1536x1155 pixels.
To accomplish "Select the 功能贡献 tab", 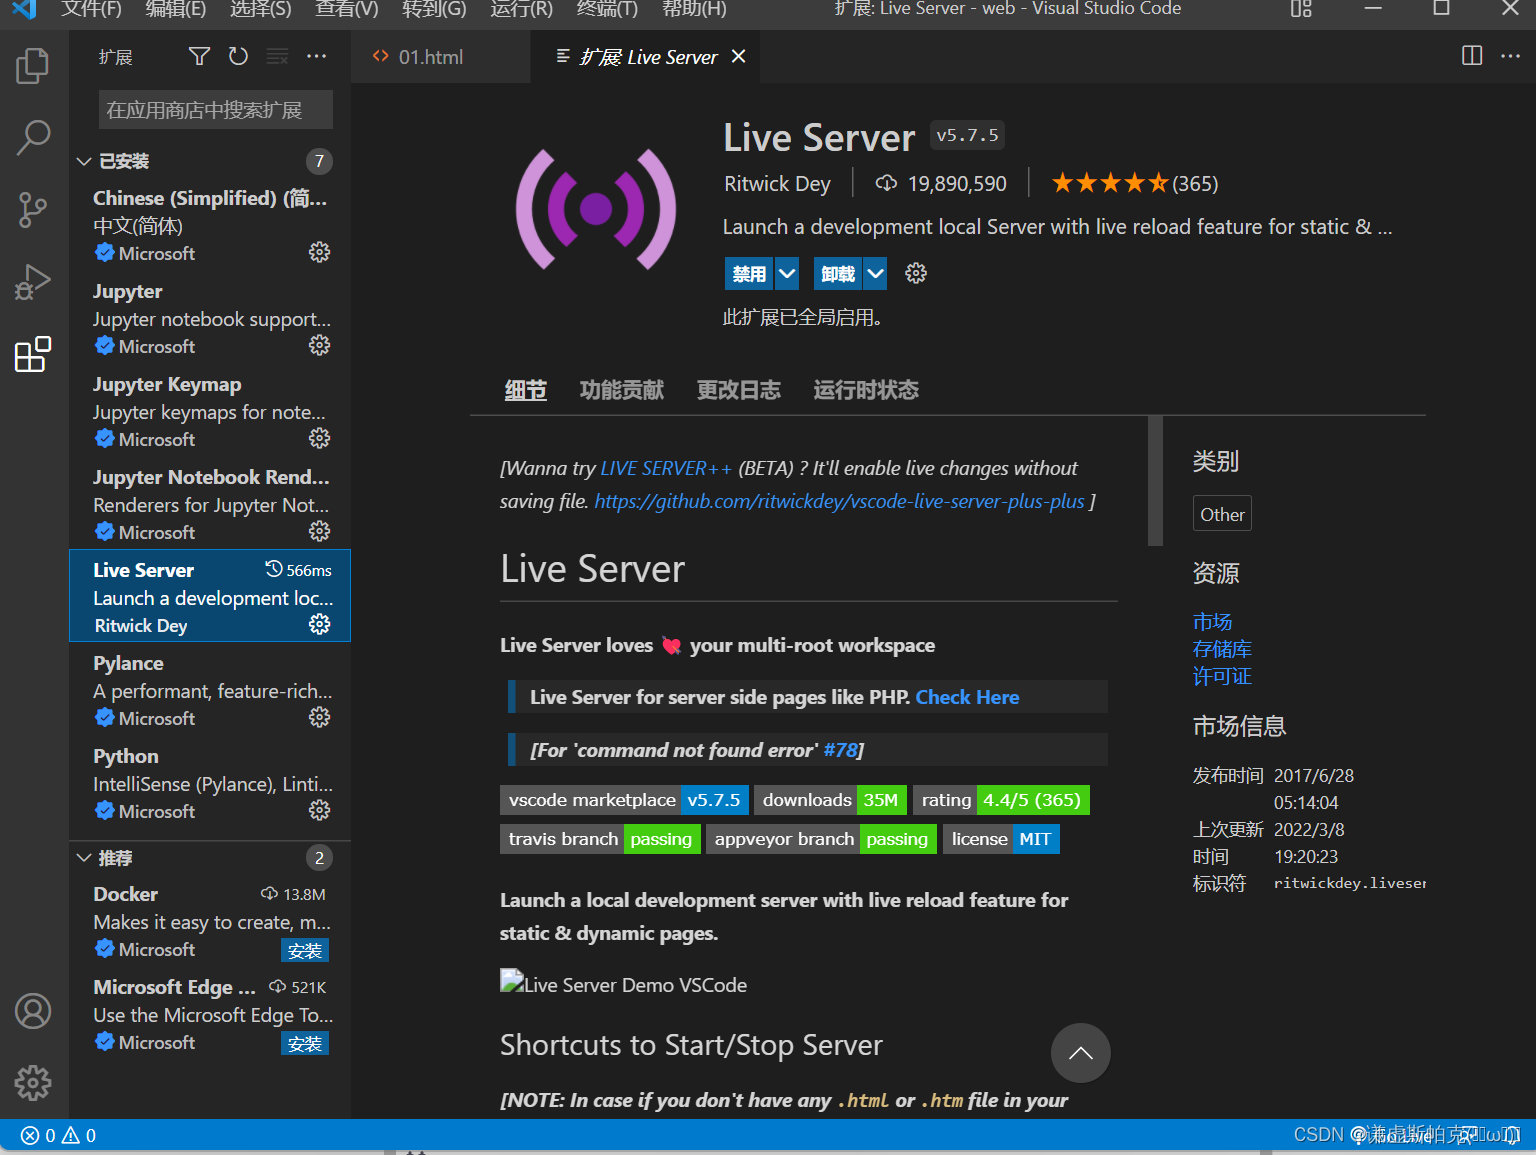I will pos(621,390).
